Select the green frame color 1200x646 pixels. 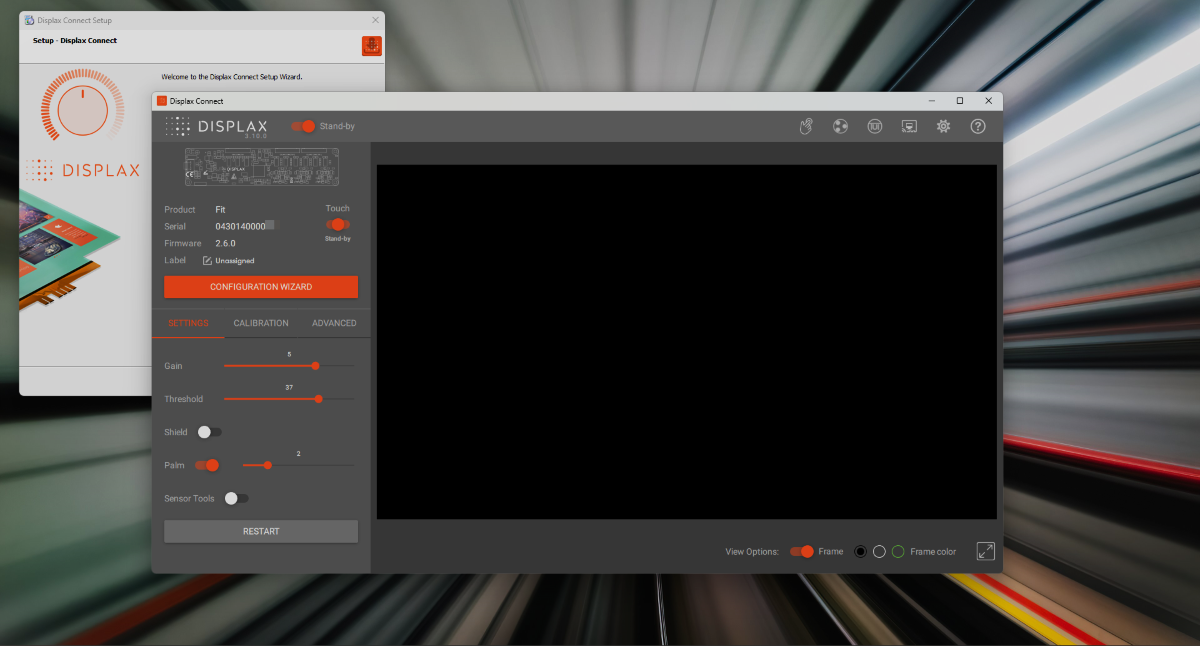click(x=898, y=551)
